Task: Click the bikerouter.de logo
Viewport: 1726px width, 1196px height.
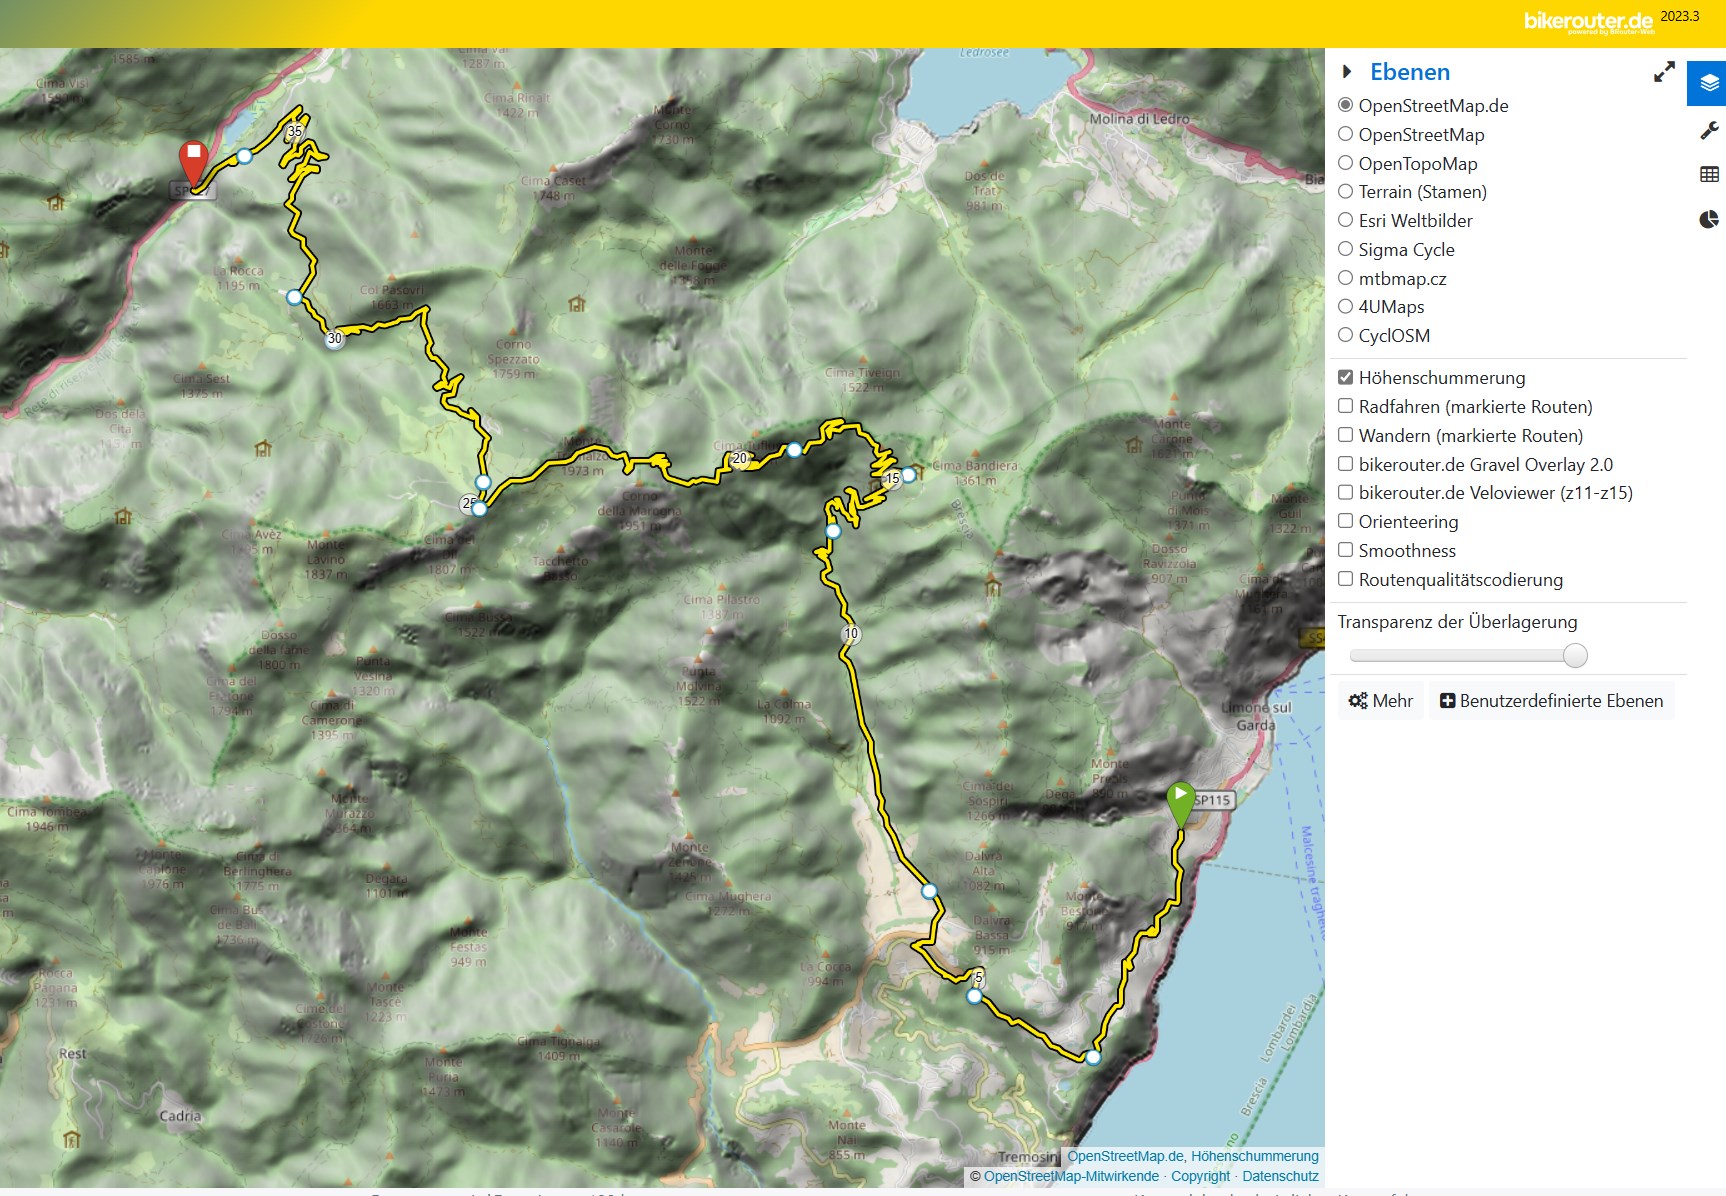Action: pyautogui.click(x=1587, y=22)
